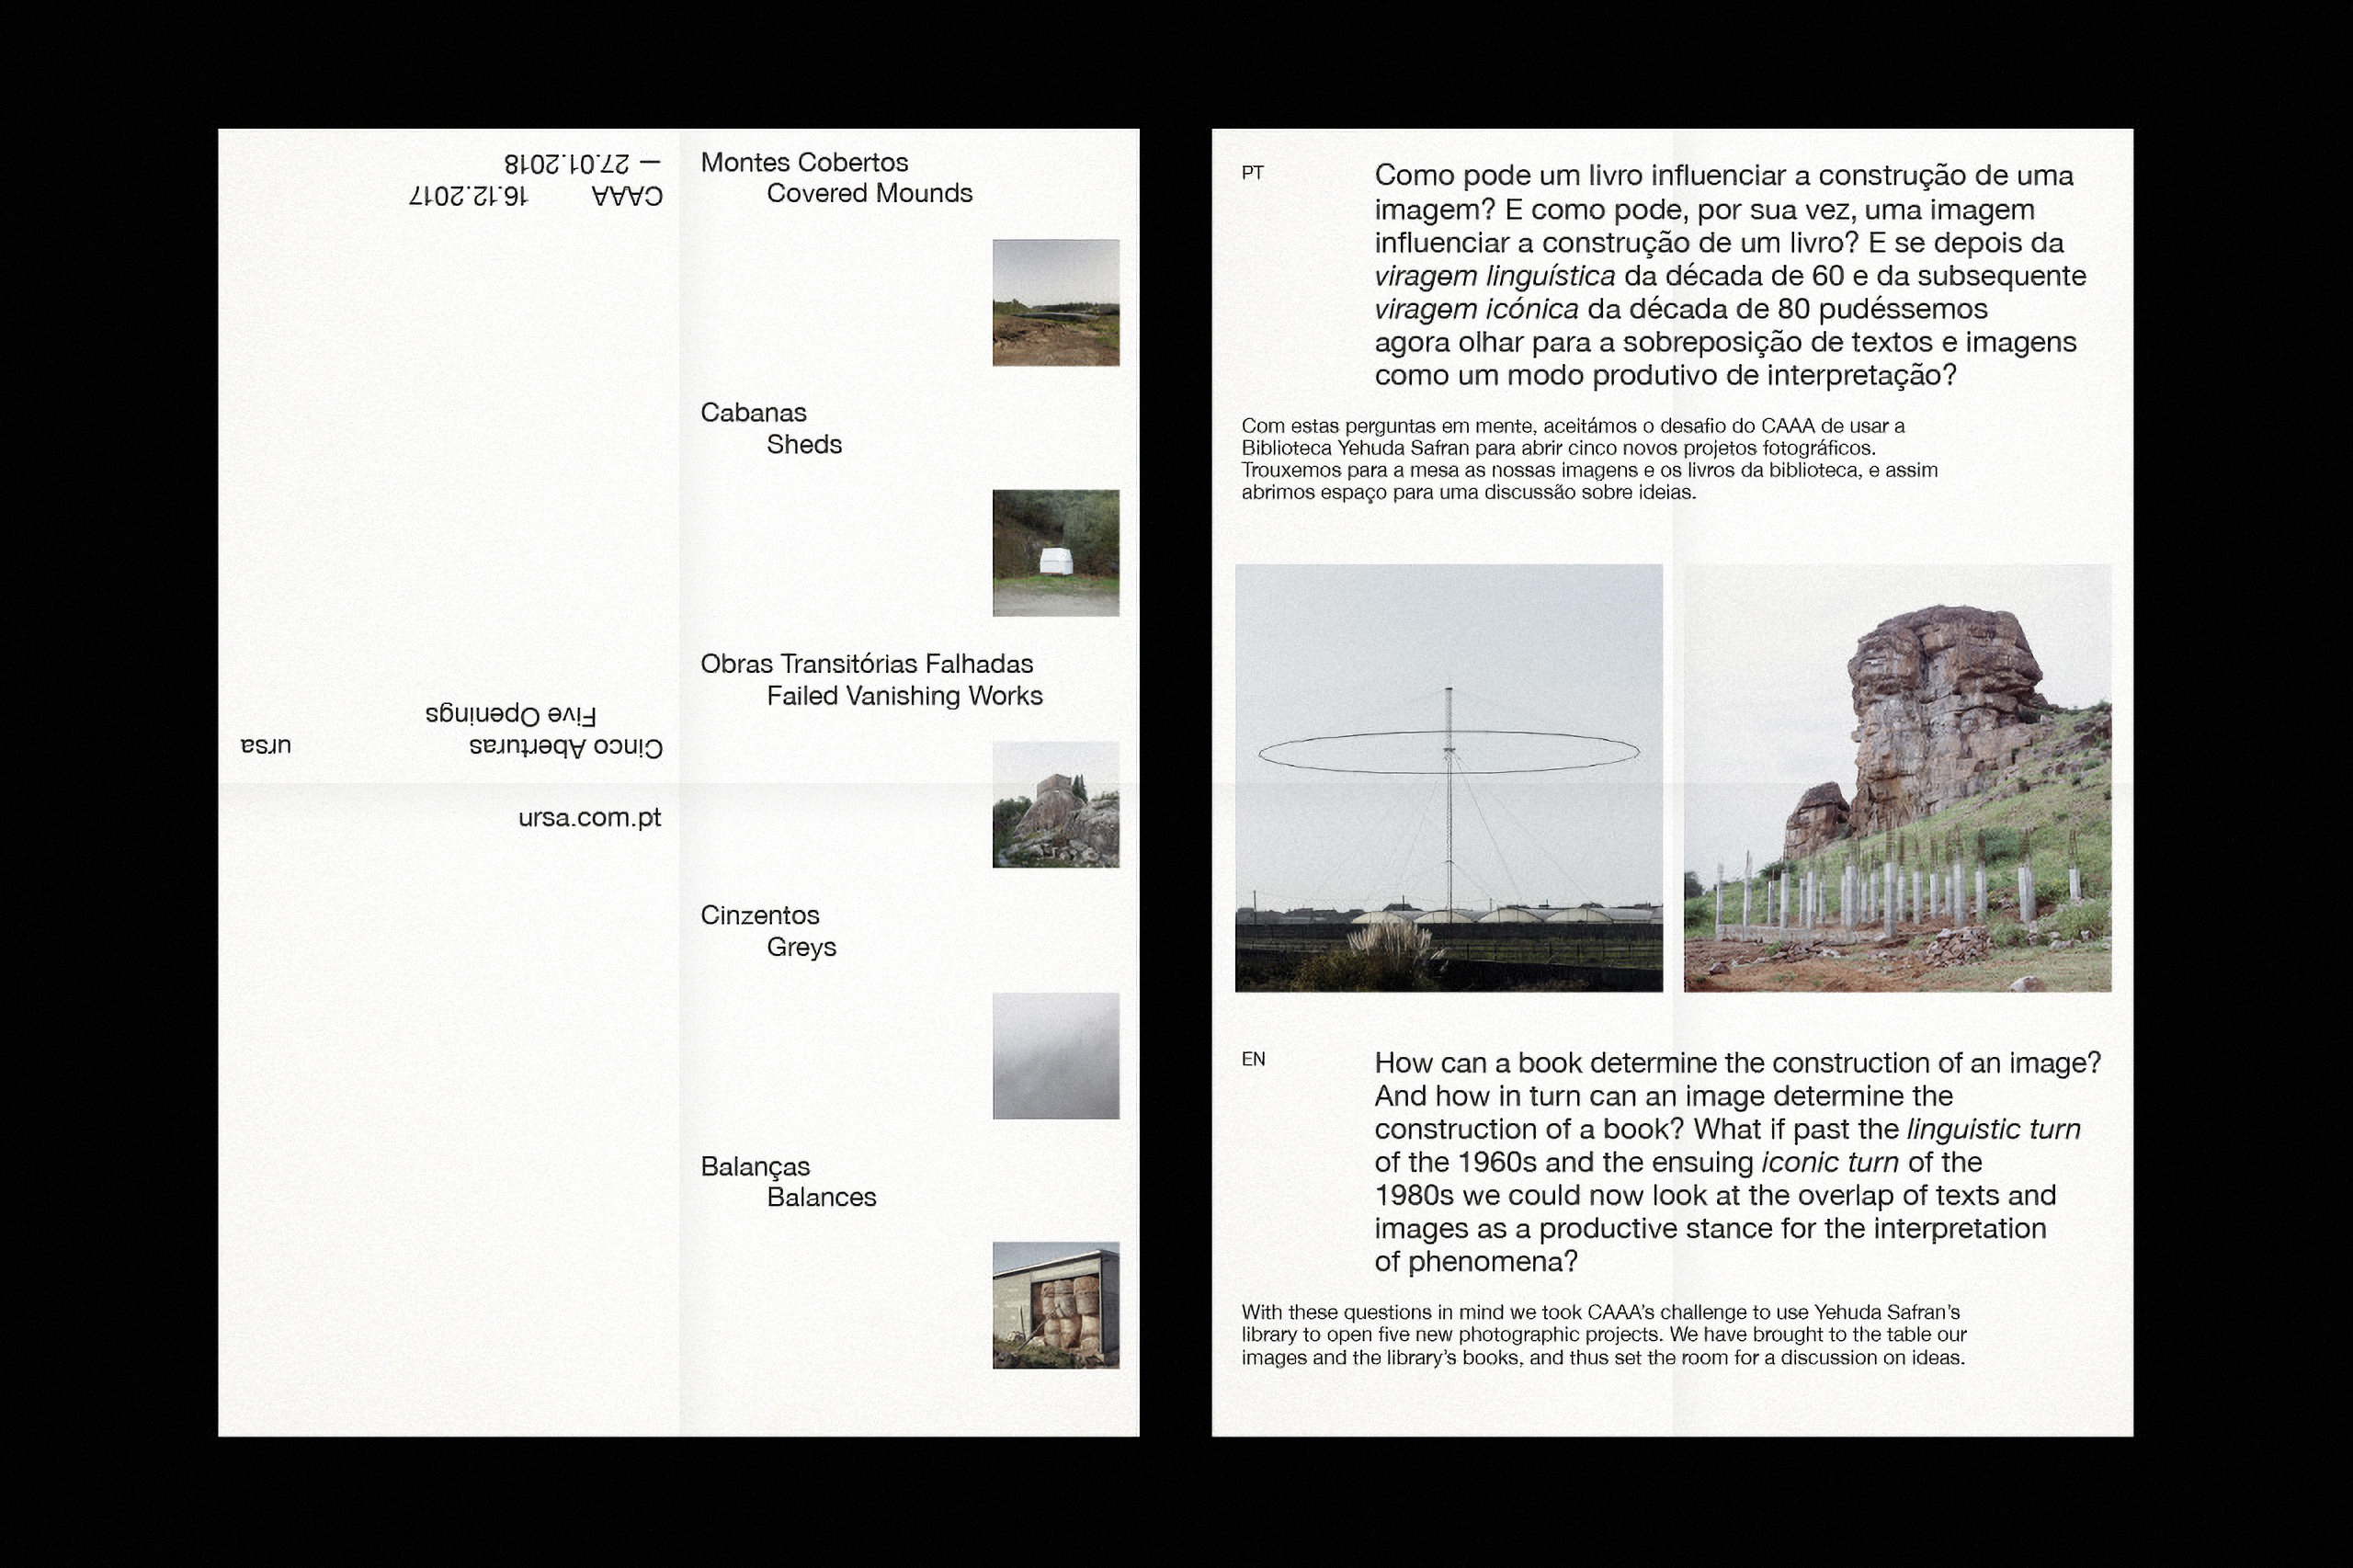2353x1568 pixels.
Task: Click the PT language label
Action: pos(1252,173)
